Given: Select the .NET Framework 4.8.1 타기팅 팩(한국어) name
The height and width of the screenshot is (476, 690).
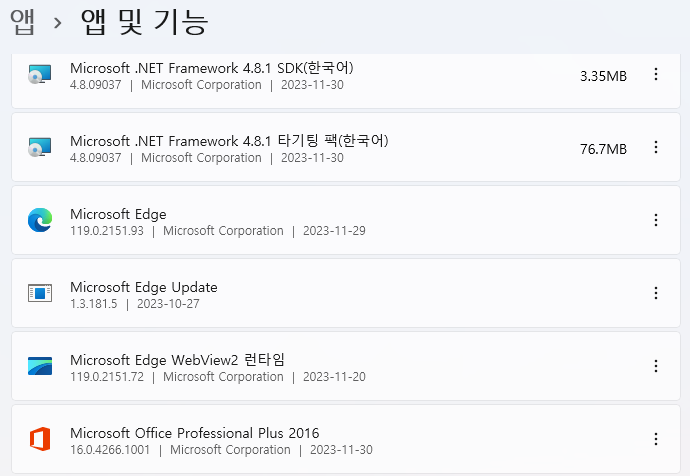Looking at the screenshot, I should coord(229,141).
